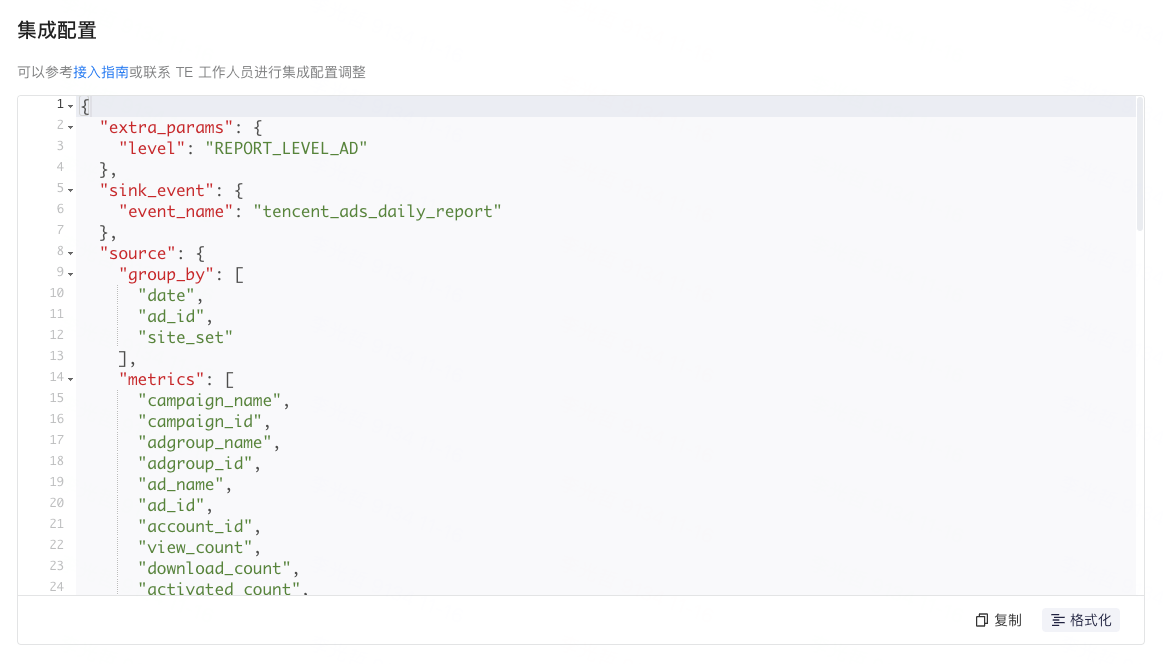The height and width of the screenshot is (664, 1163).
Task: Open the 接入指南 guide link
Action: 101,72
